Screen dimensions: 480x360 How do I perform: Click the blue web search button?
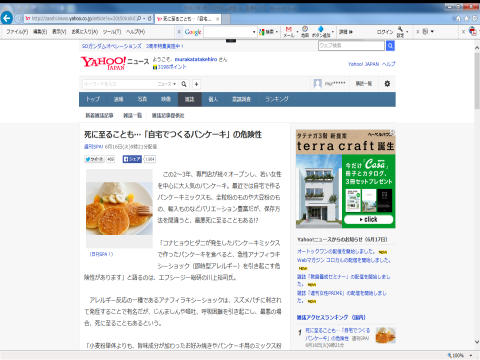point(390,45)
